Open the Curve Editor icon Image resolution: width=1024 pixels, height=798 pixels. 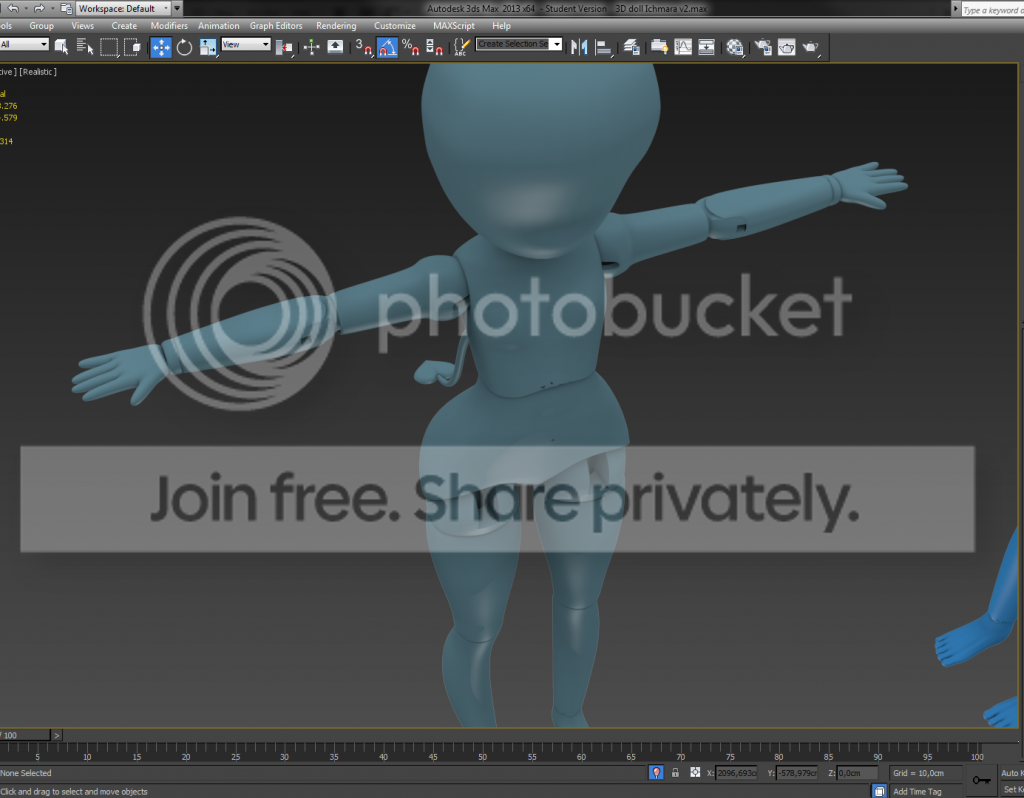point(682,47)
